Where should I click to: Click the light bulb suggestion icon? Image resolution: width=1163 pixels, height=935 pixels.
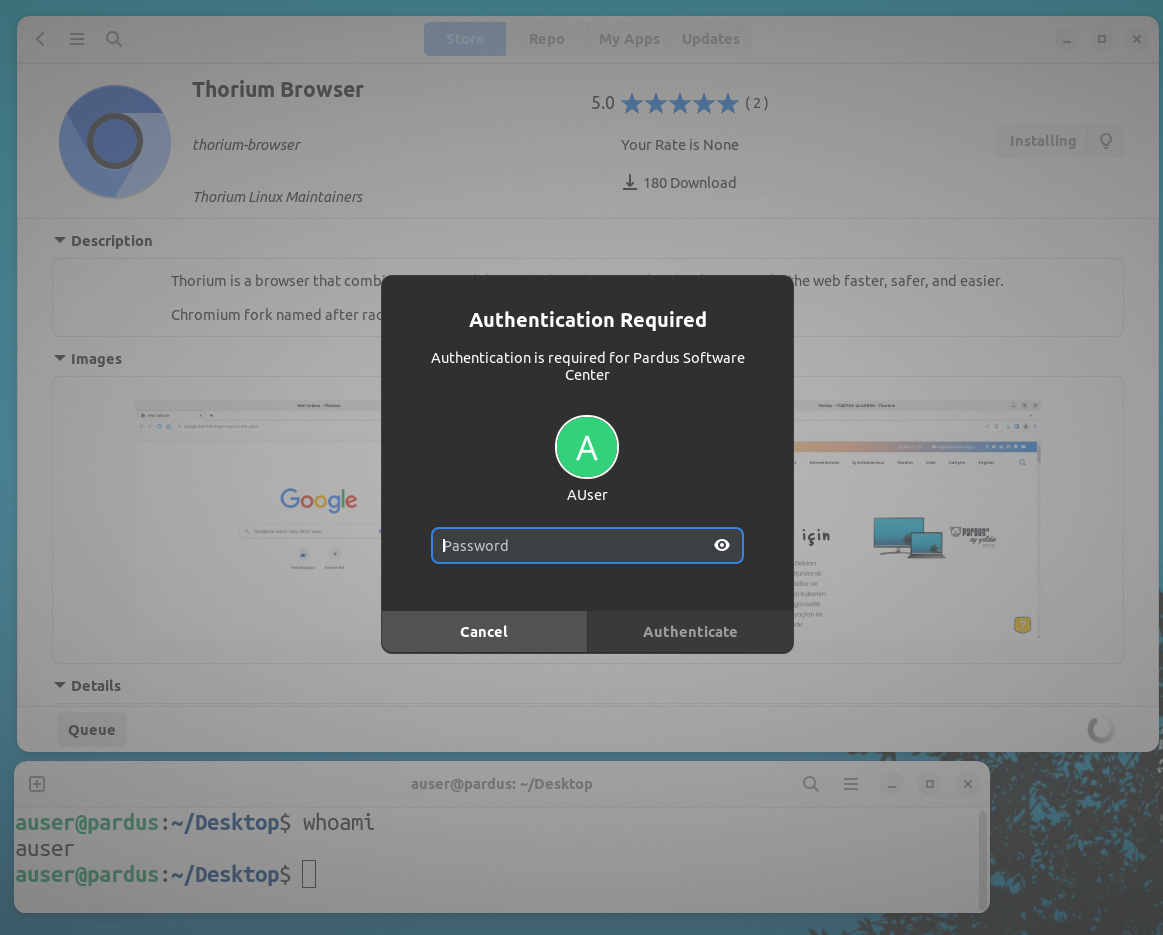(x=1106, y=140)
